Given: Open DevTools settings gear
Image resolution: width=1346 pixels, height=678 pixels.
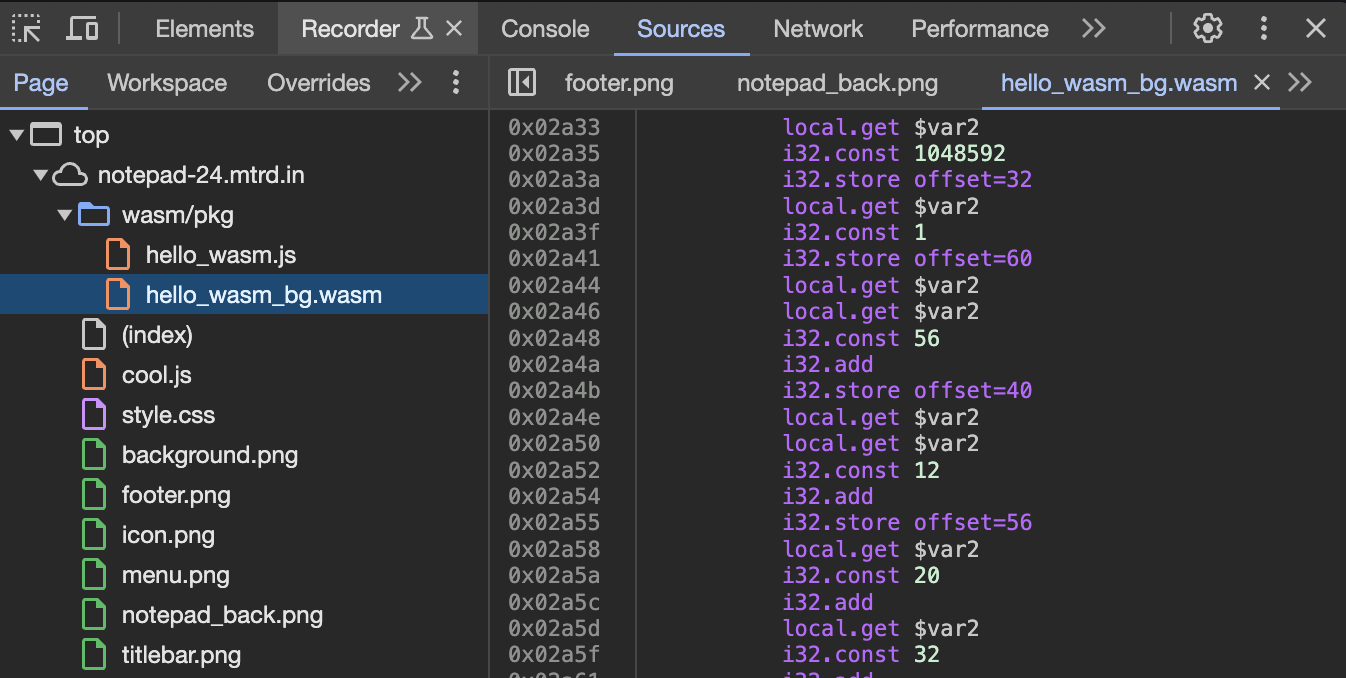Looking at the screenshot, I should tap(1208, 29).
